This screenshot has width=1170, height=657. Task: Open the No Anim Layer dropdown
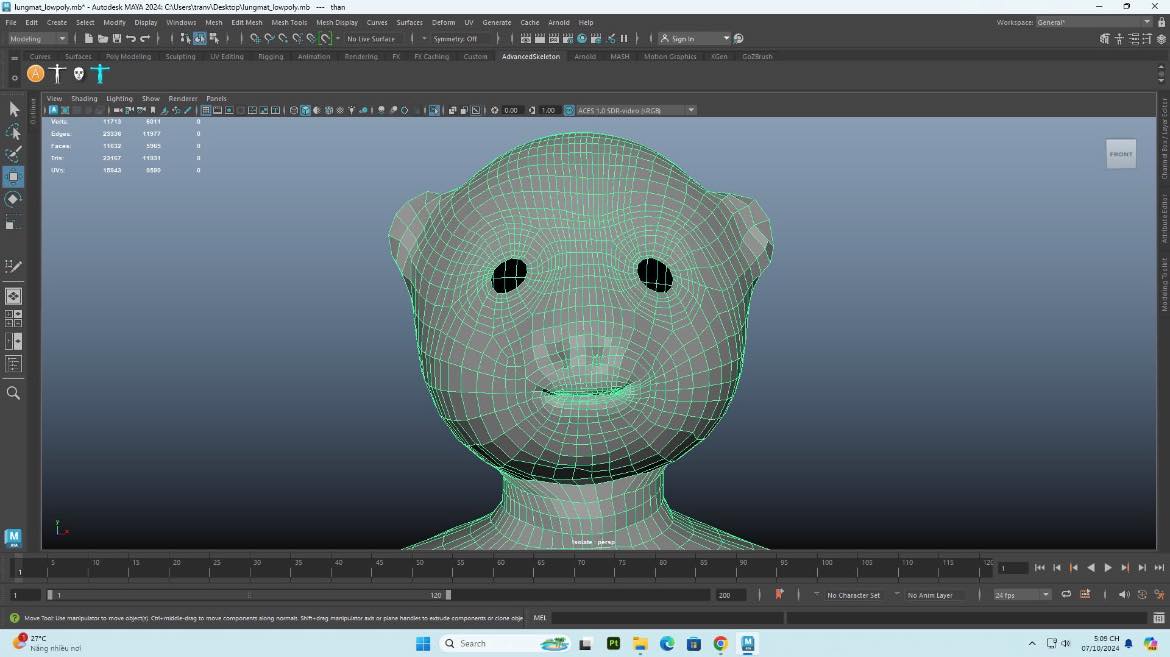930,595
